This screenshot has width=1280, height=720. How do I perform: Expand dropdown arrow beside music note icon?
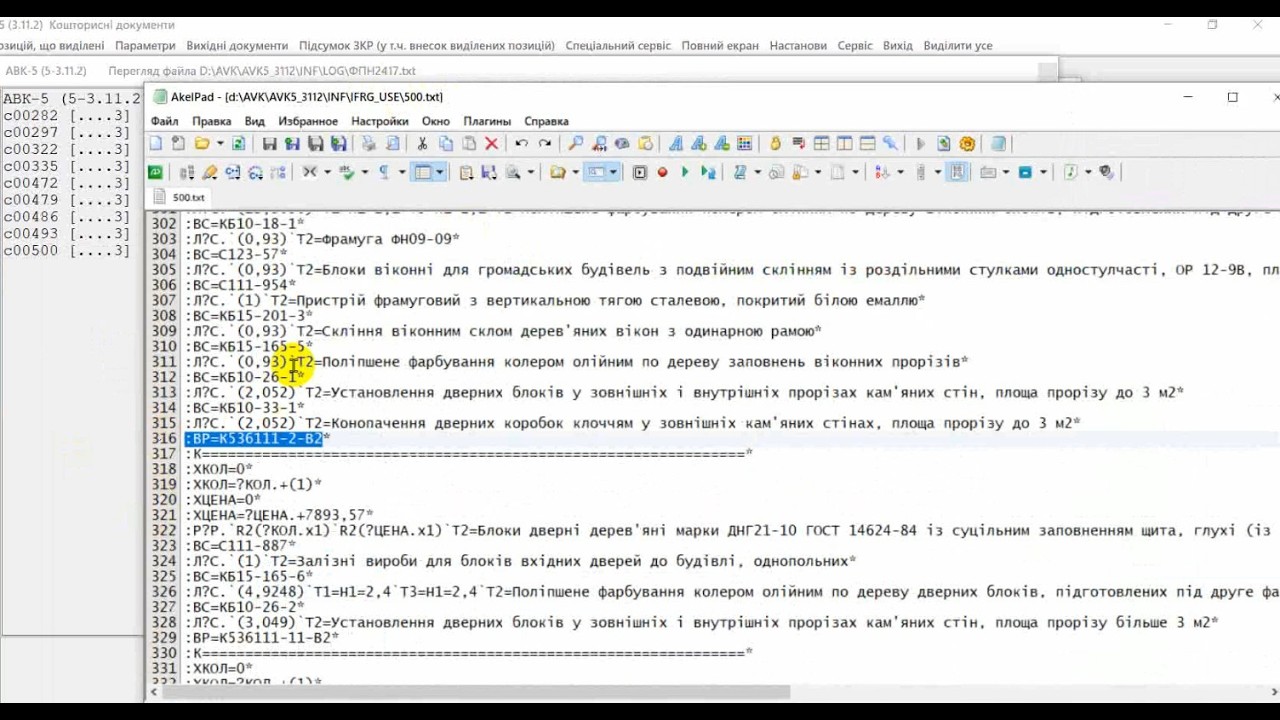[x=1089, y=172]
